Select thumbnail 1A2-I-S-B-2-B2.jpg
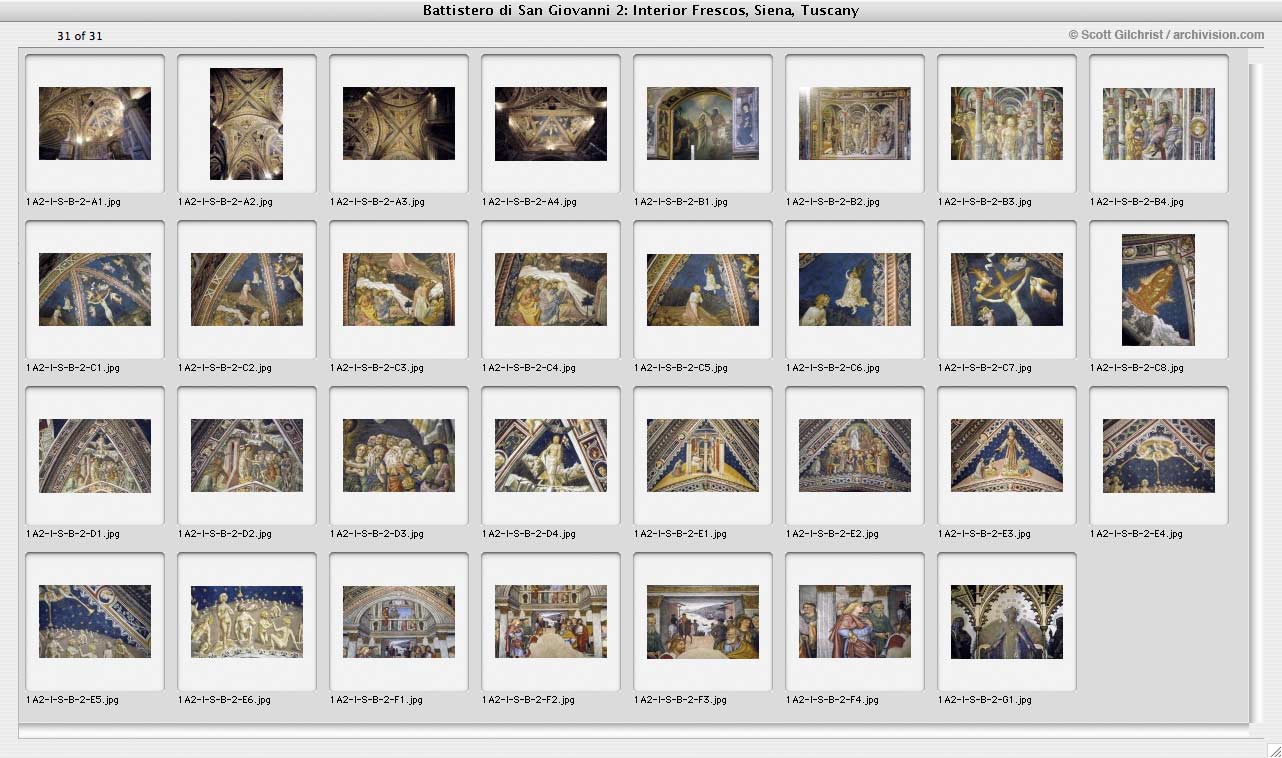1282x758 pixels. (855, 123)
